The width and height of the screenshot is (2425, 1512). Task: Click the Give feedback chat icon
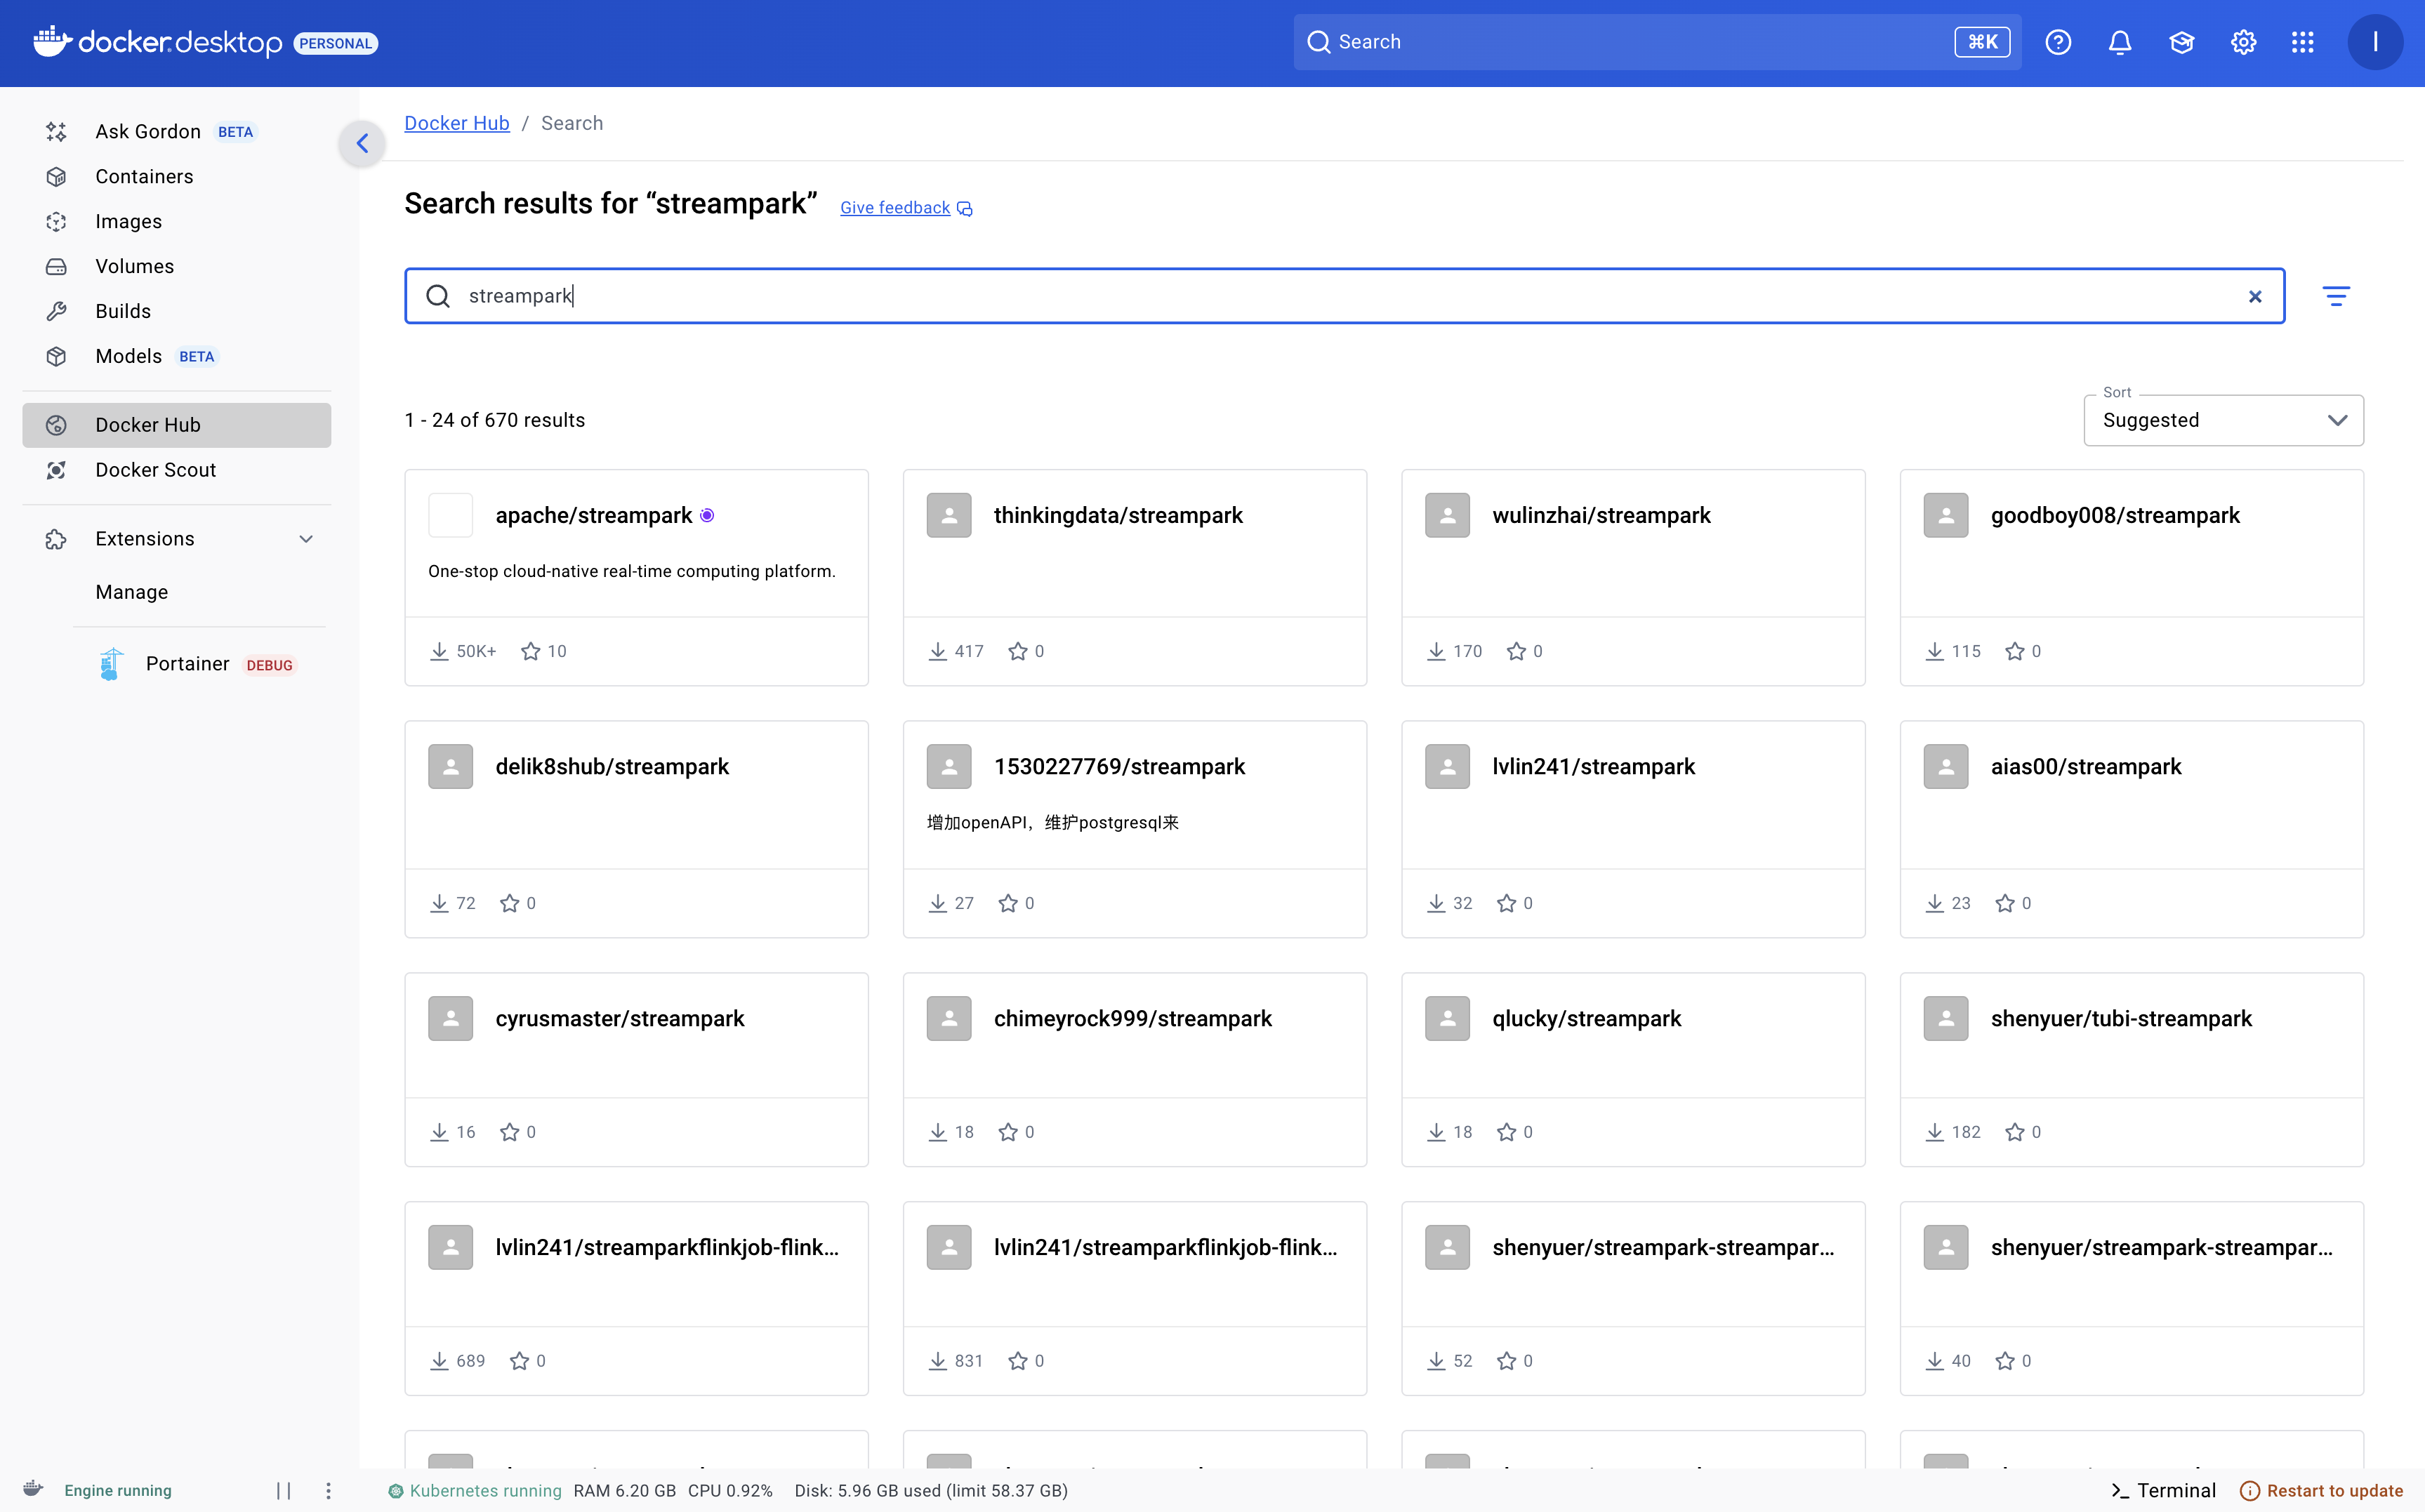[965, 208]
